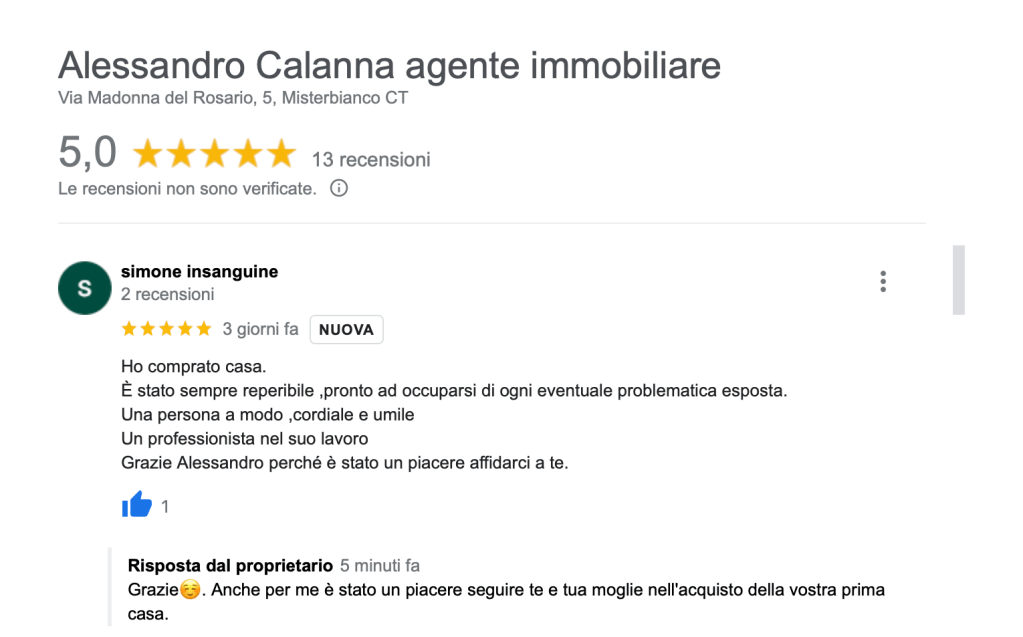Click the "5,0" average rating score
This screenshot has width=1023, height=637.
coord(87,153)
